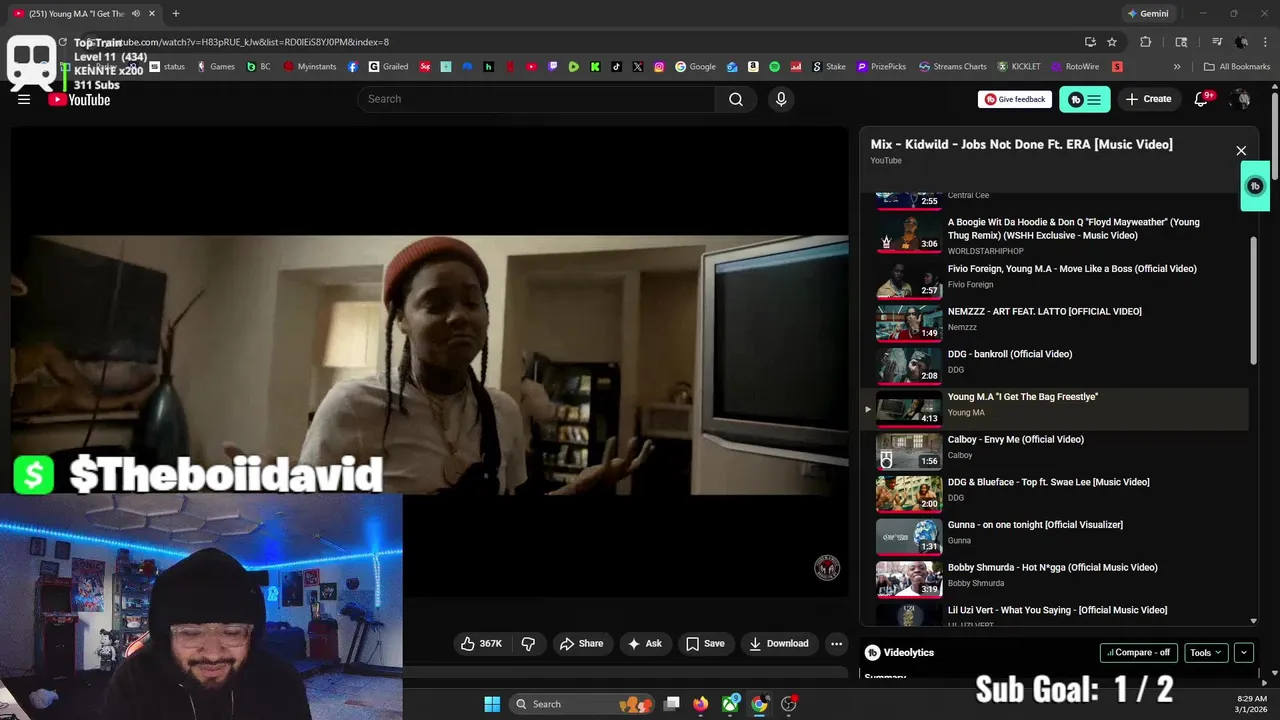Screen dimensions: 1280x720
Task: Click the search magnifier button
Action: [736, 99]
